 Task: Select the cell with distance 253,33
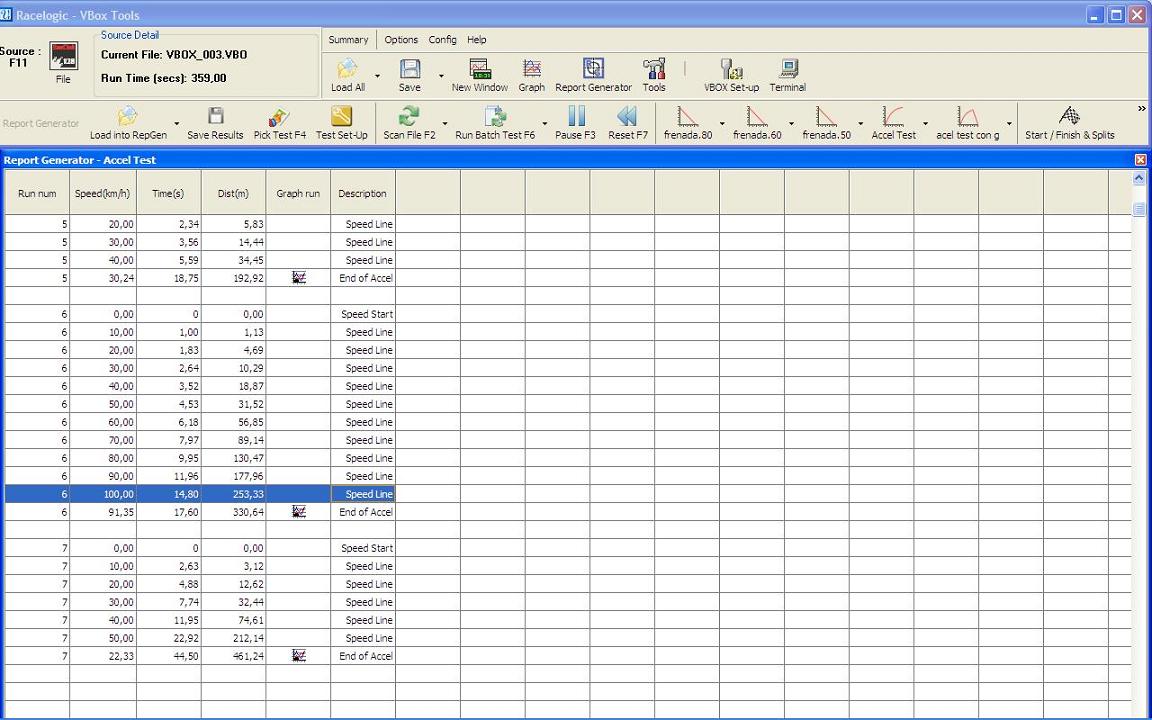[x=234, y=494]
